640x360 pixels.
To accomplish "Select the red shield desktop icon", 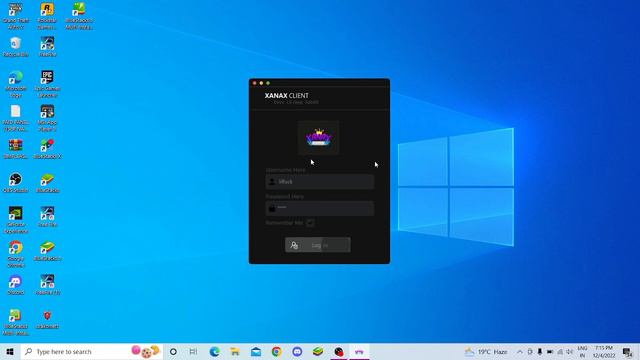I will pyautogui.click(x=47, y=319).
